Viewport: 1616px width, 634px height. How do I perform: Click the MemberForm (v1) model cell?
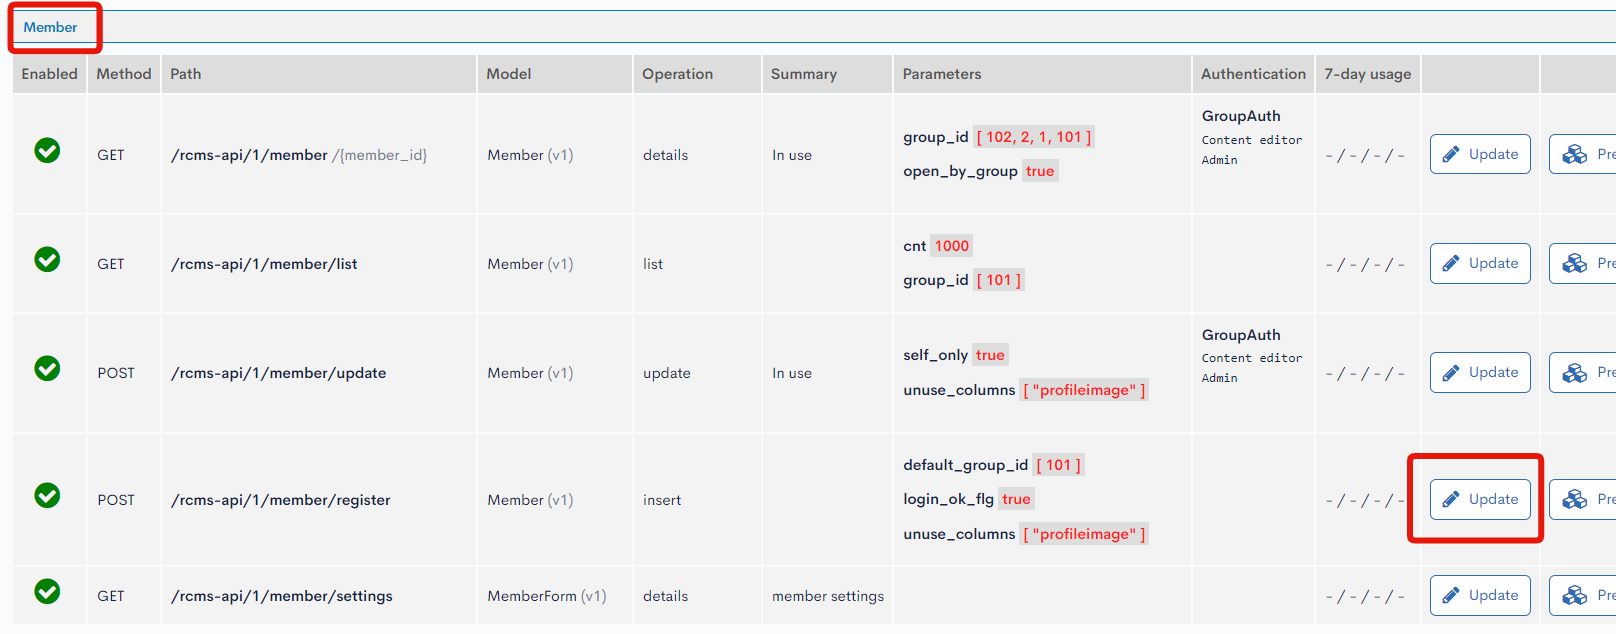click(x=547, y=596)
